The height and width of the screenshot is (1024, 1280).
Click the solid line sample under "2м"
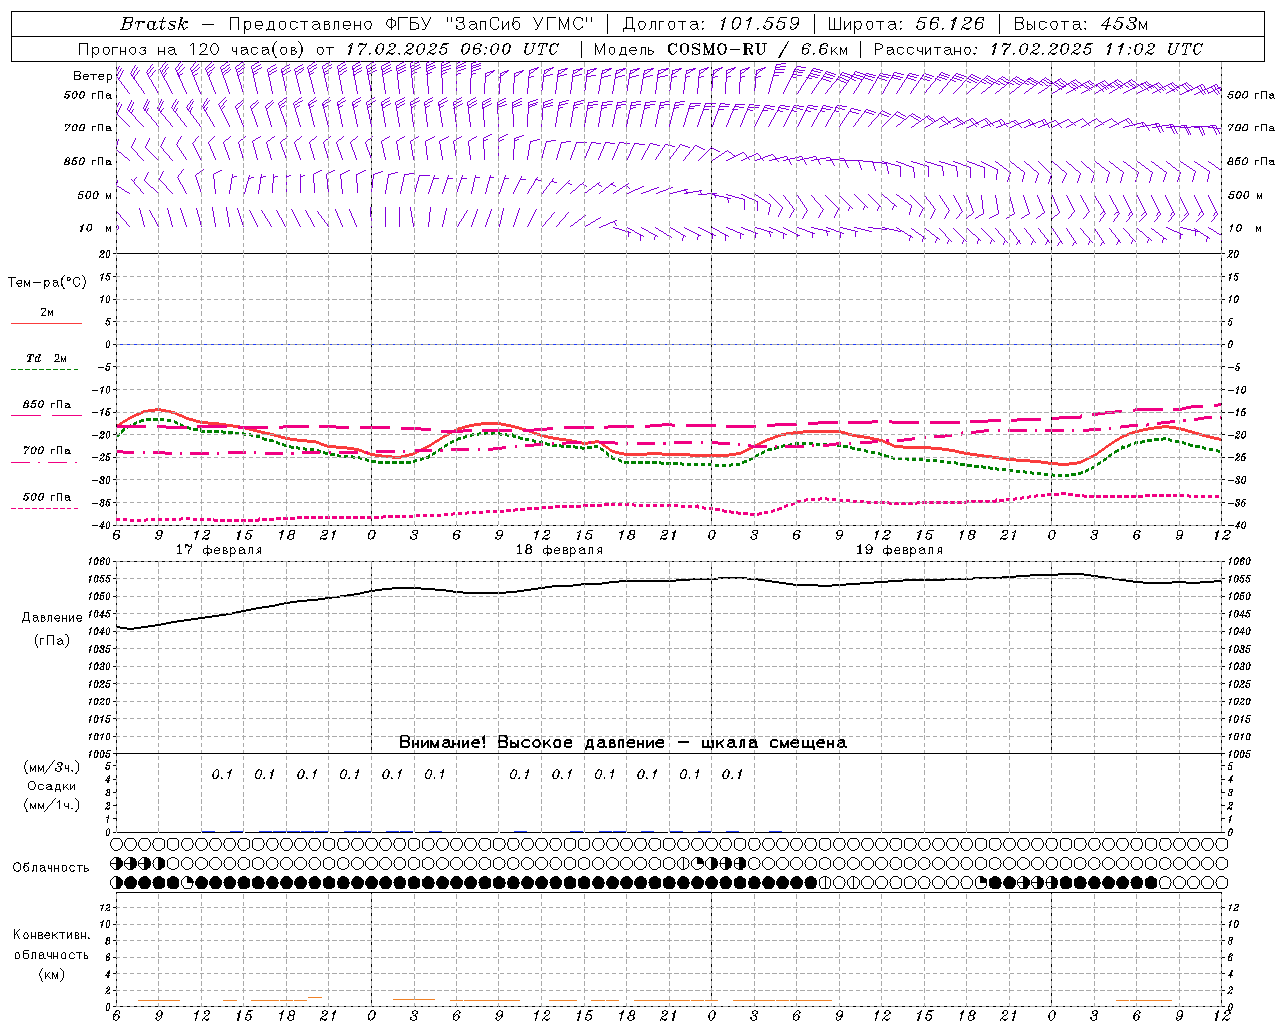[46, 323]
